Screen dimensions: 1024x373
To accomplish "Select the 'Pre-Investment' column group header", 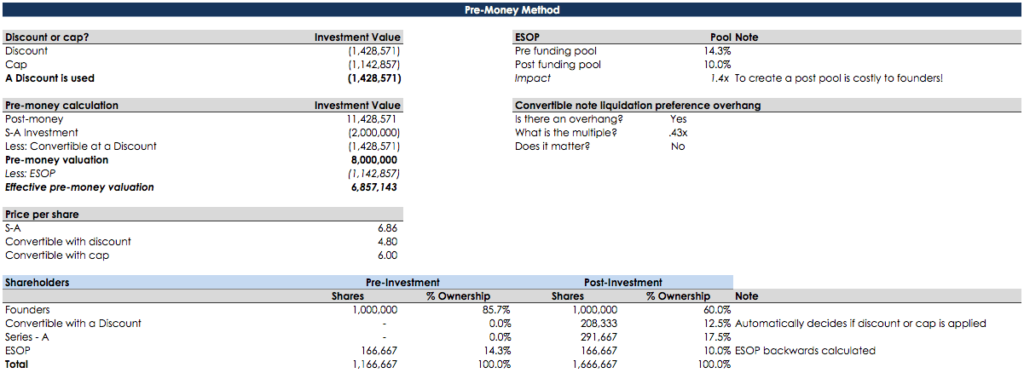I will click(x=402, y=282).
